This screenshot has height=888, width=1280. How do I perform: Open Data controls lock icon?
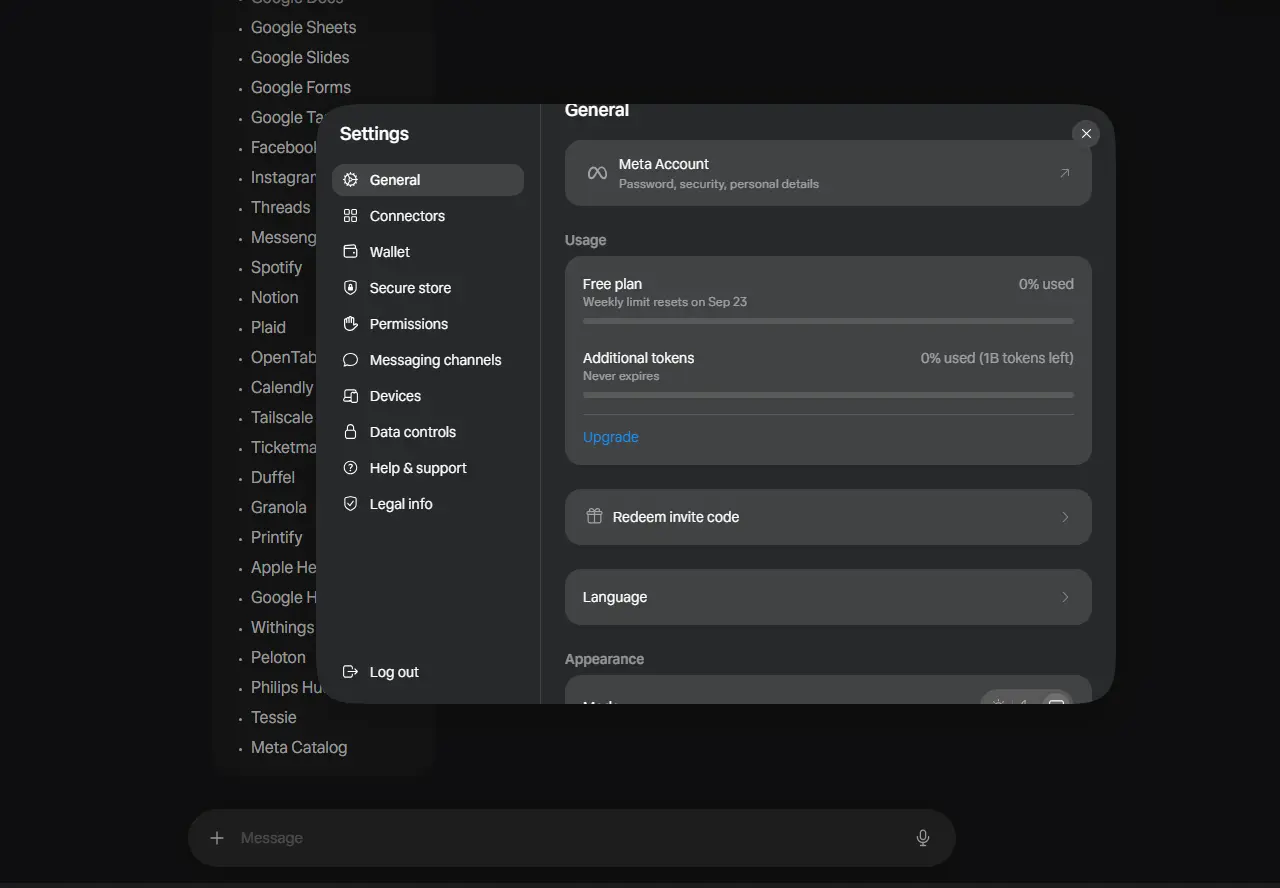[350, 432]
